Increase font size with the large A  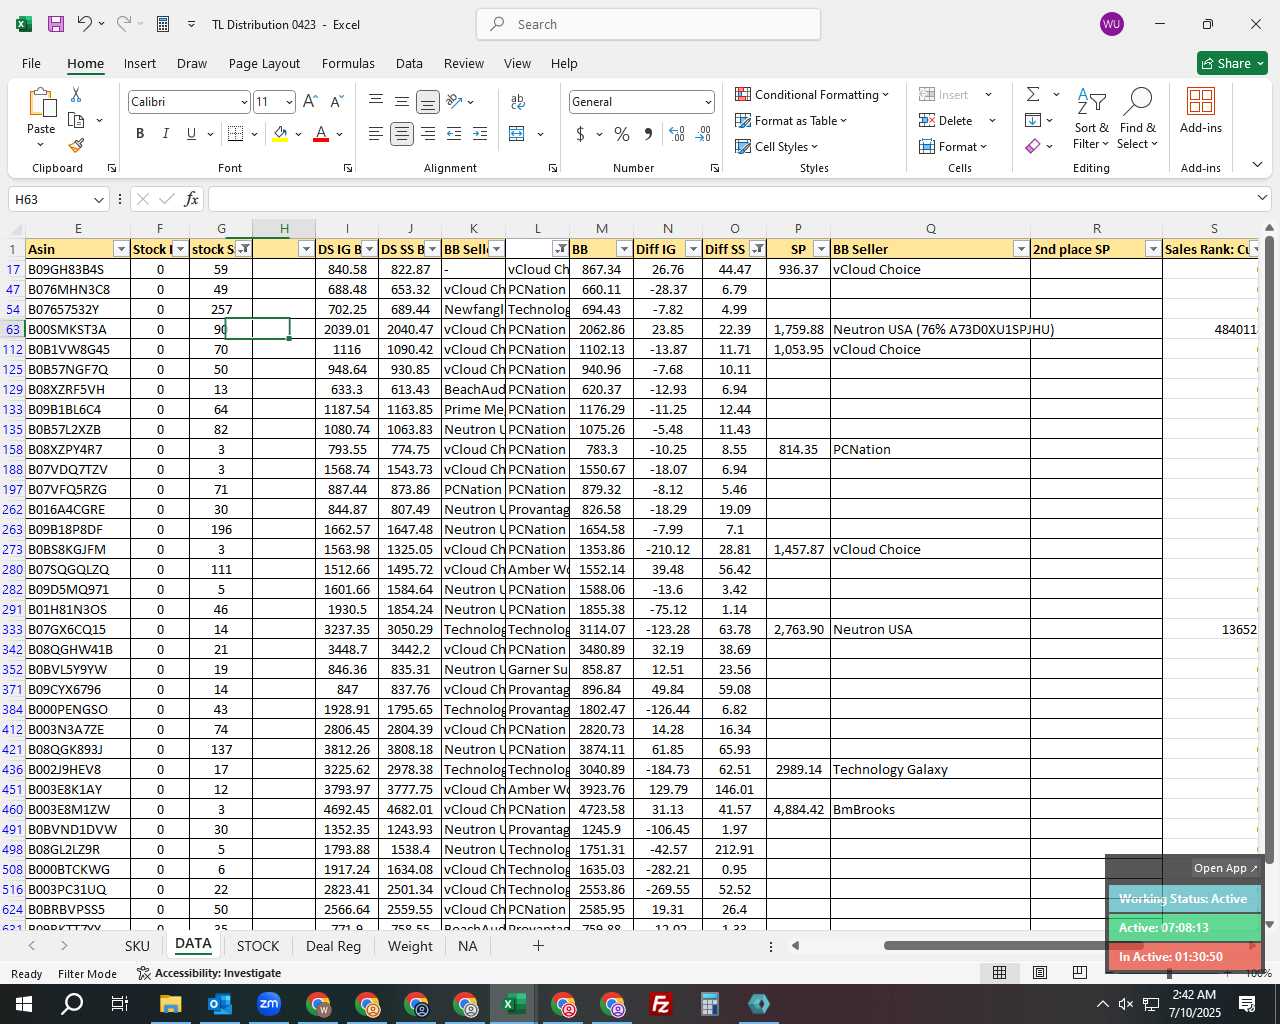click(x=310, y=102)
